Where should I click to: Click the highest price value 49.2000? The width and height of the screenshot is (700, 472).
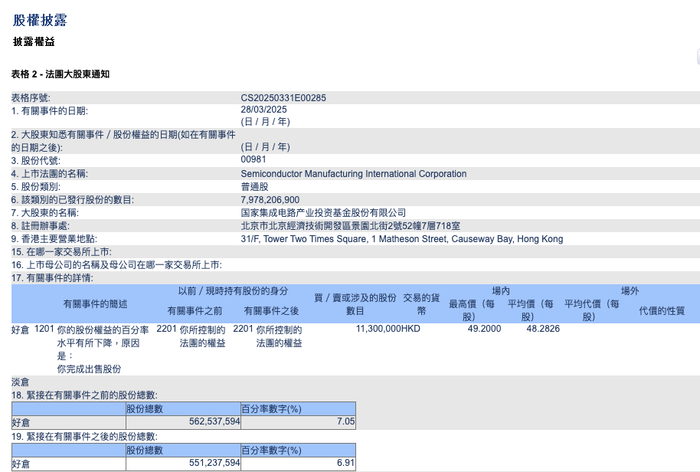484,329
